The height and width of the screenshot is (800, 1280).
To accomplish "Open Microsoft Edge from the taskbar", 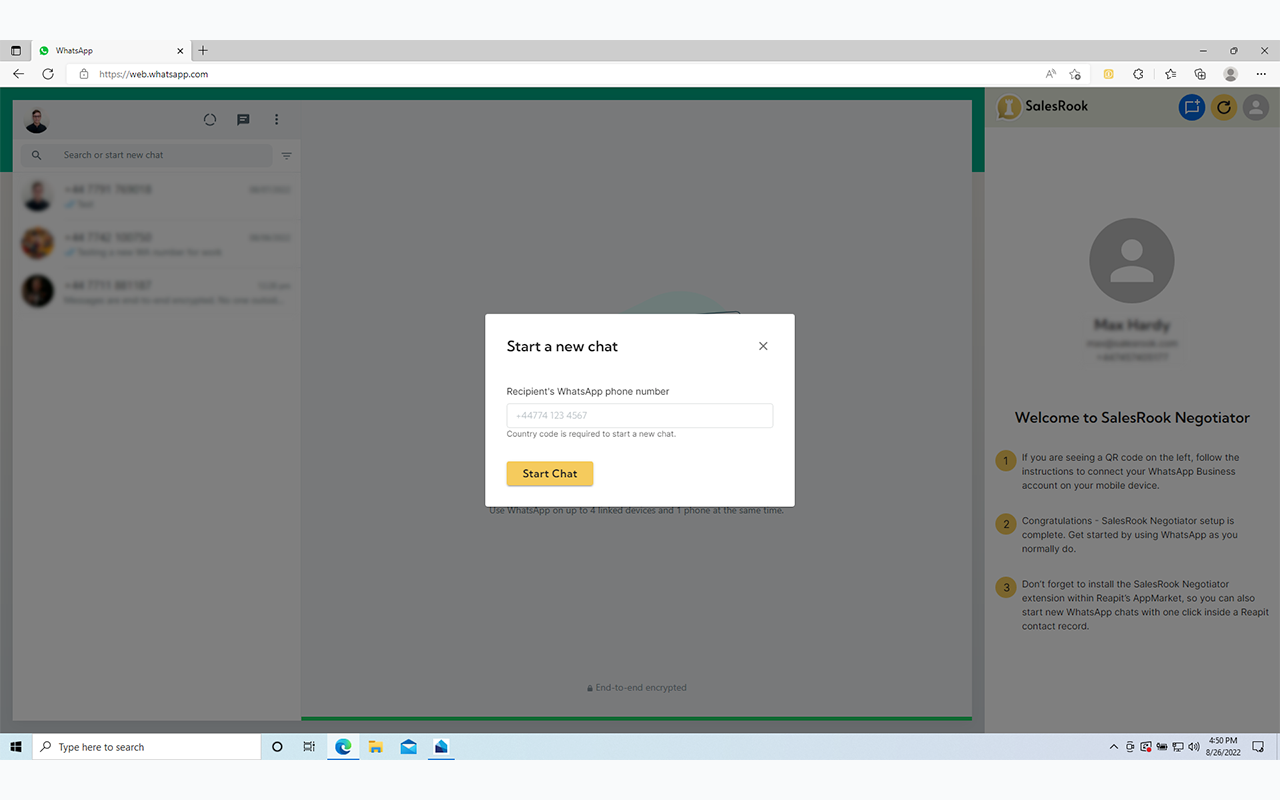I will pos(343,747).
